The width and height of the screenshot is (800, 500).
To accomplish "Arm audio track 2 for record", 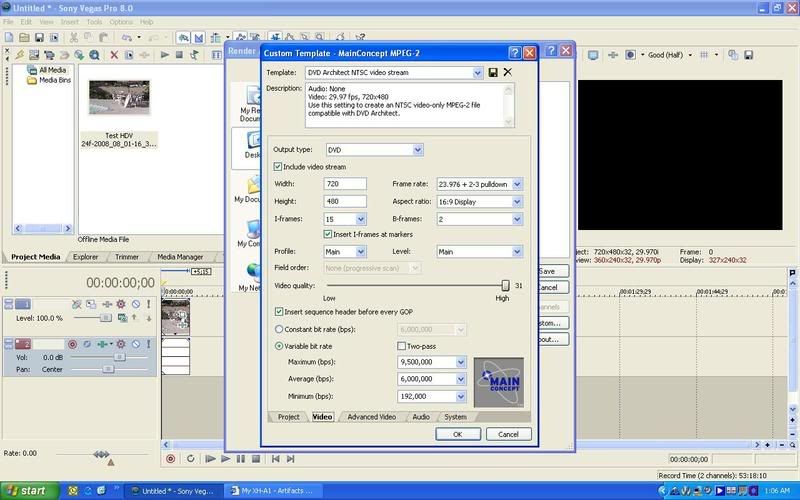I will click(72, 344).
